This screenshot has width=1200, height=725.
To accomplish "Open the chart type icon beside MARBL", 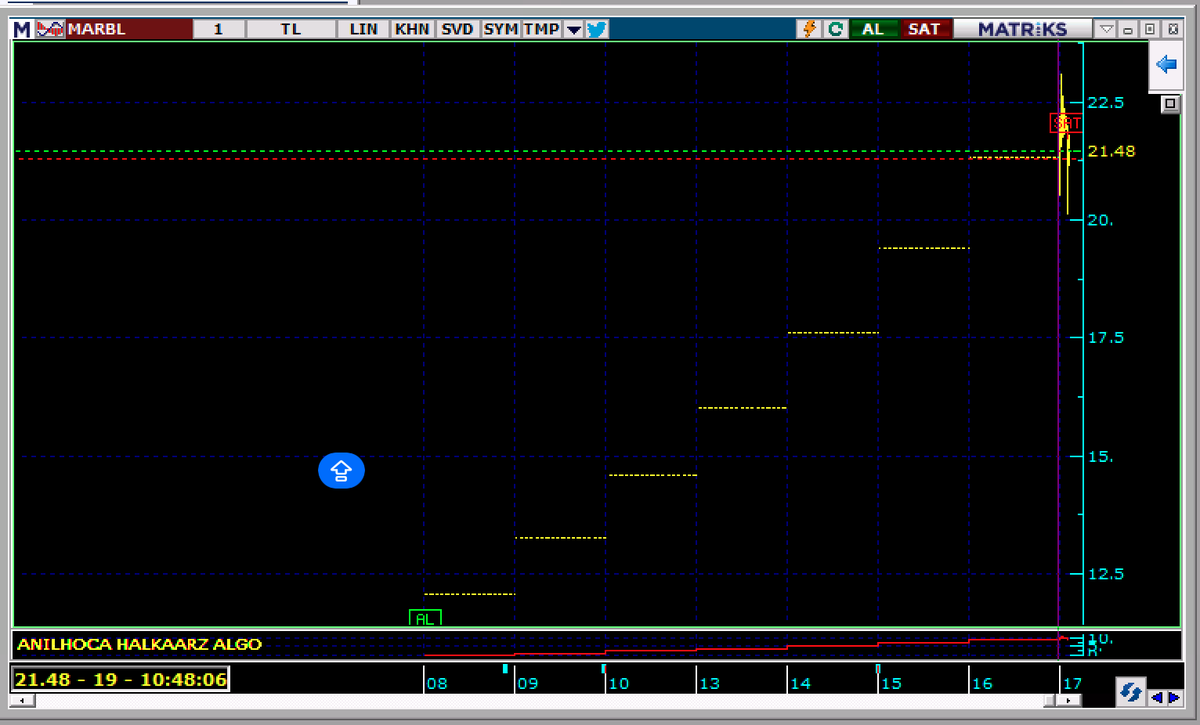I will tap(49, 29).
